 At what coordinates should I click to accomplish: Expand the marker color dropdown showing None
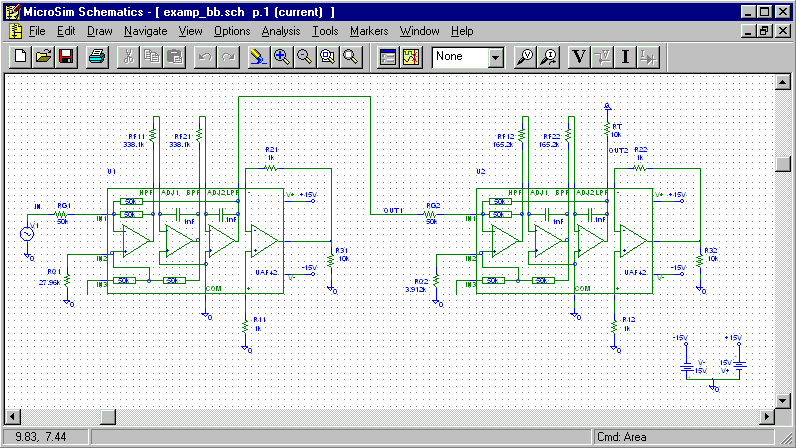496,57
